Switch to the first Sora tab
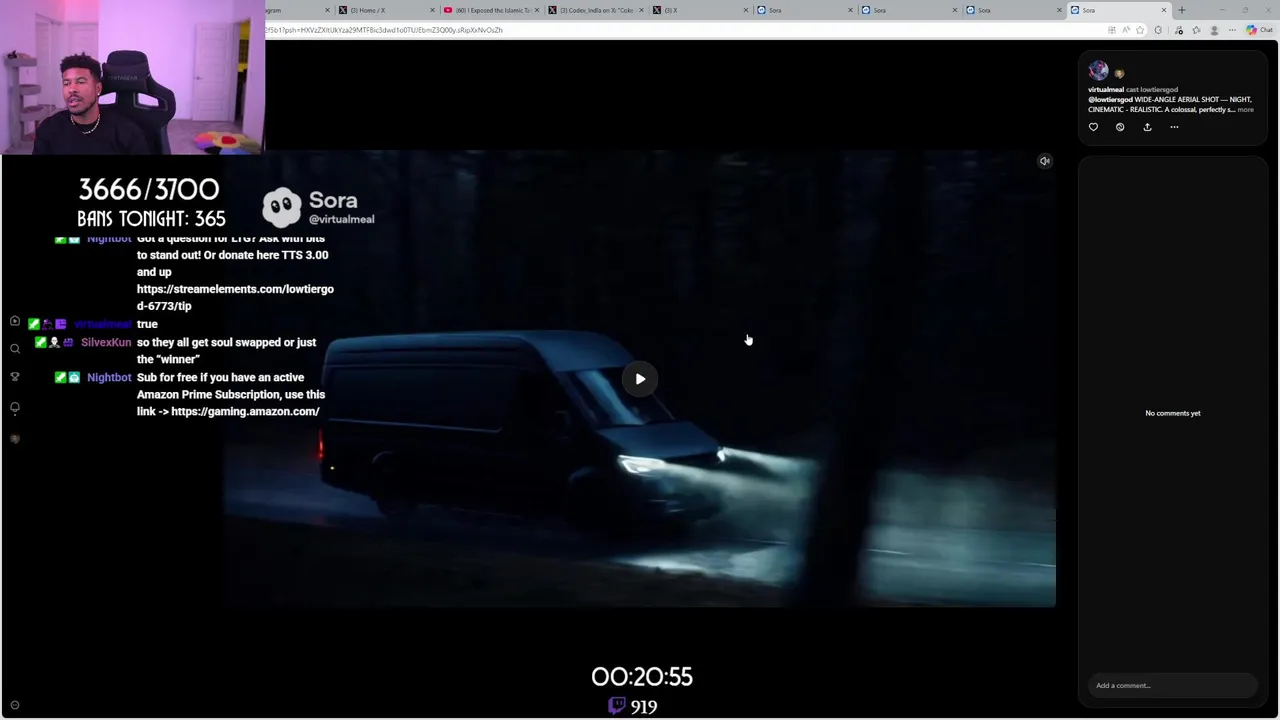Viewport: 1280px width, 720px height. tap(805, 10)
